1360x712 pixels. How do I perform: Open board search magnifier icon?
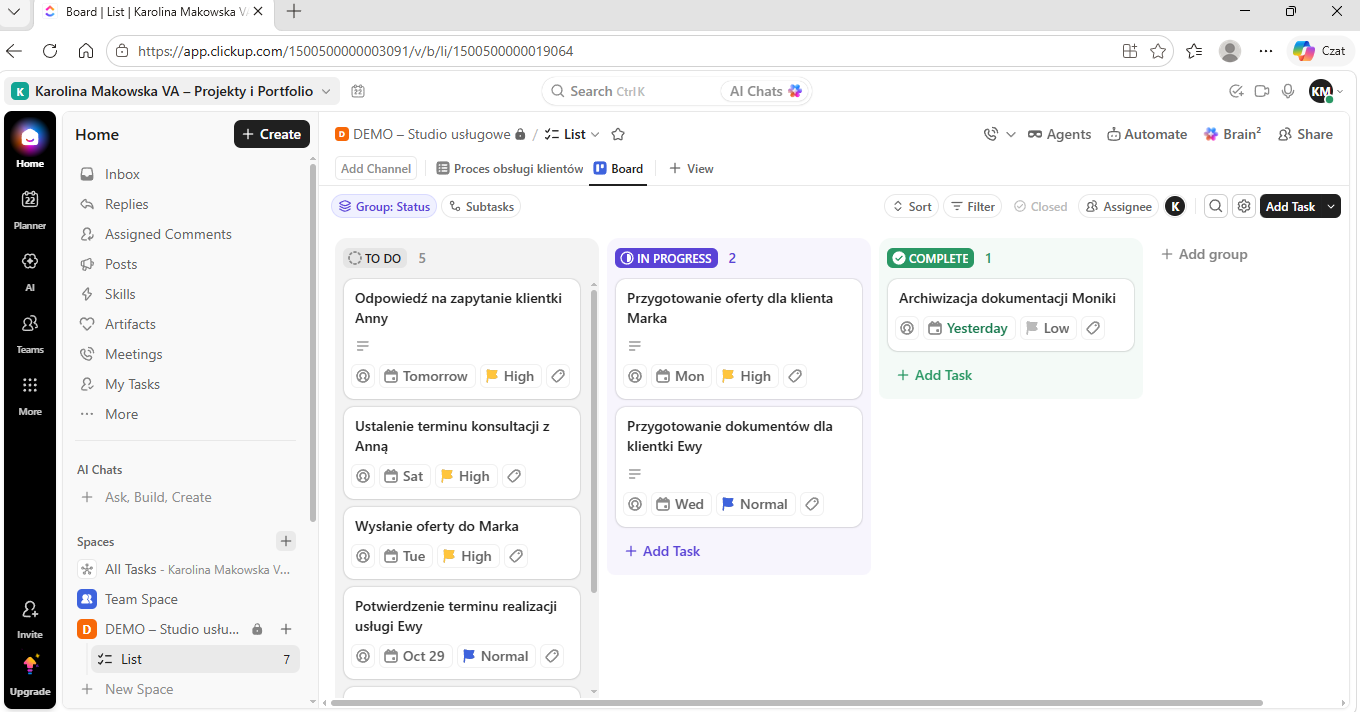point(1216,207)
